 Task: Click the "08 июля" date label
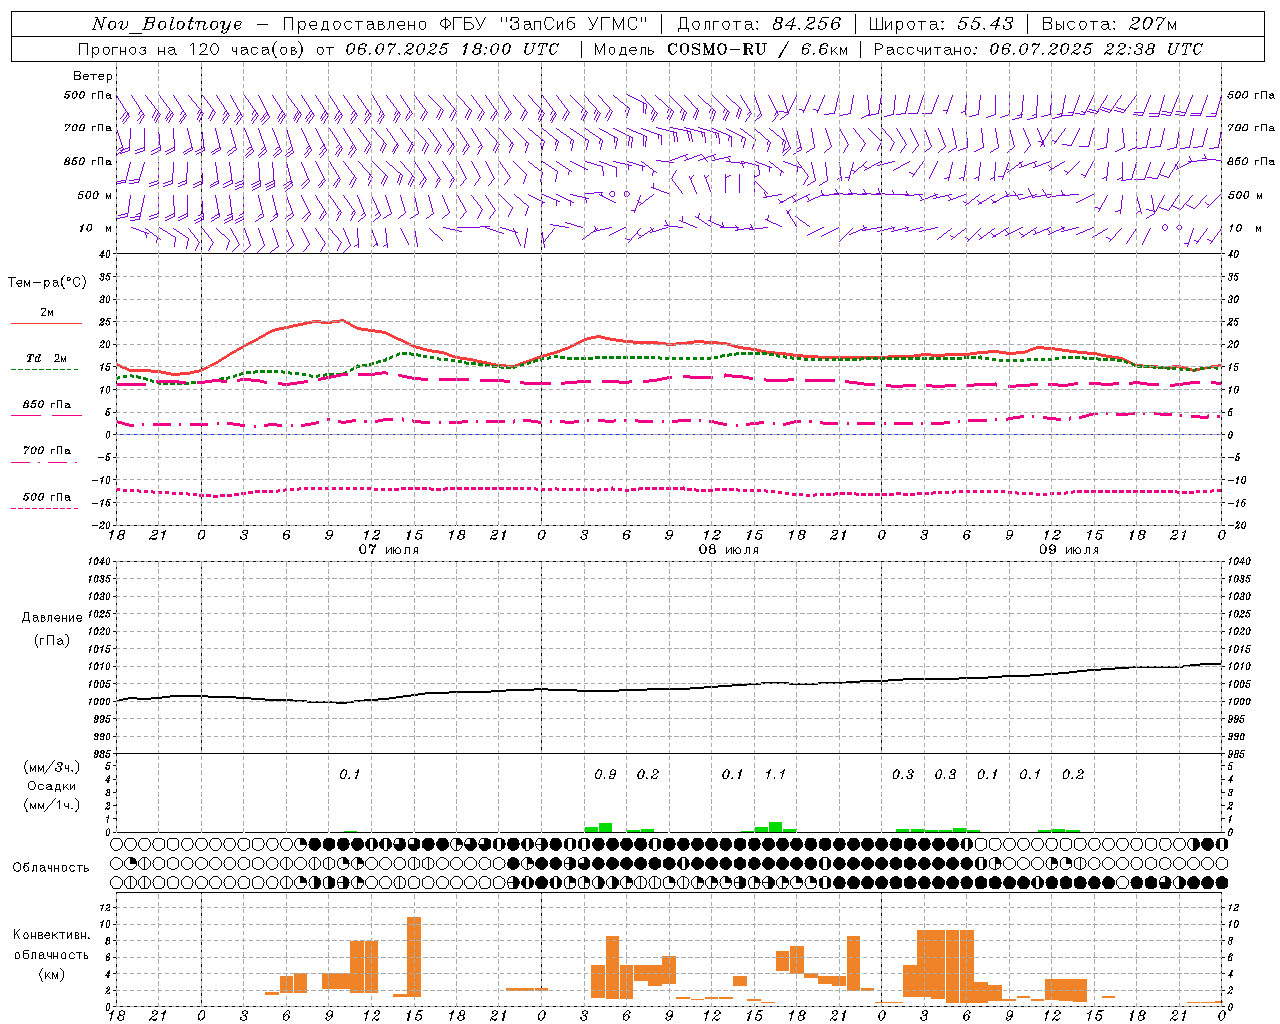tap(729, 550)
